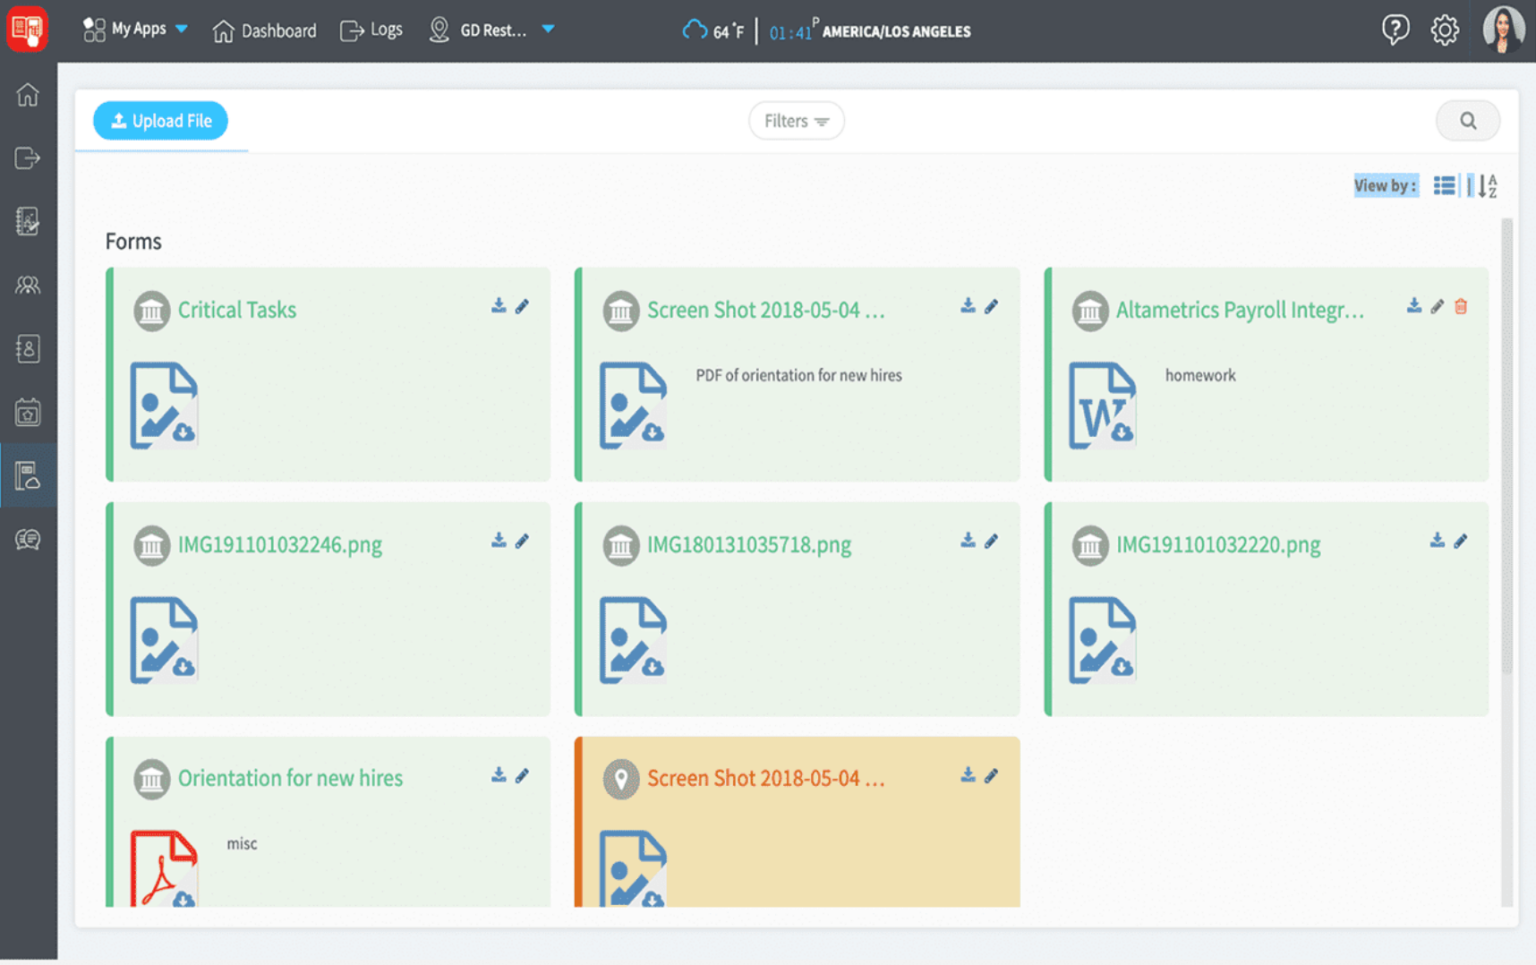Open the employee contacts sidebar icon
The height and width of the screenshot is (965, 1536).
tap(28, 349)
